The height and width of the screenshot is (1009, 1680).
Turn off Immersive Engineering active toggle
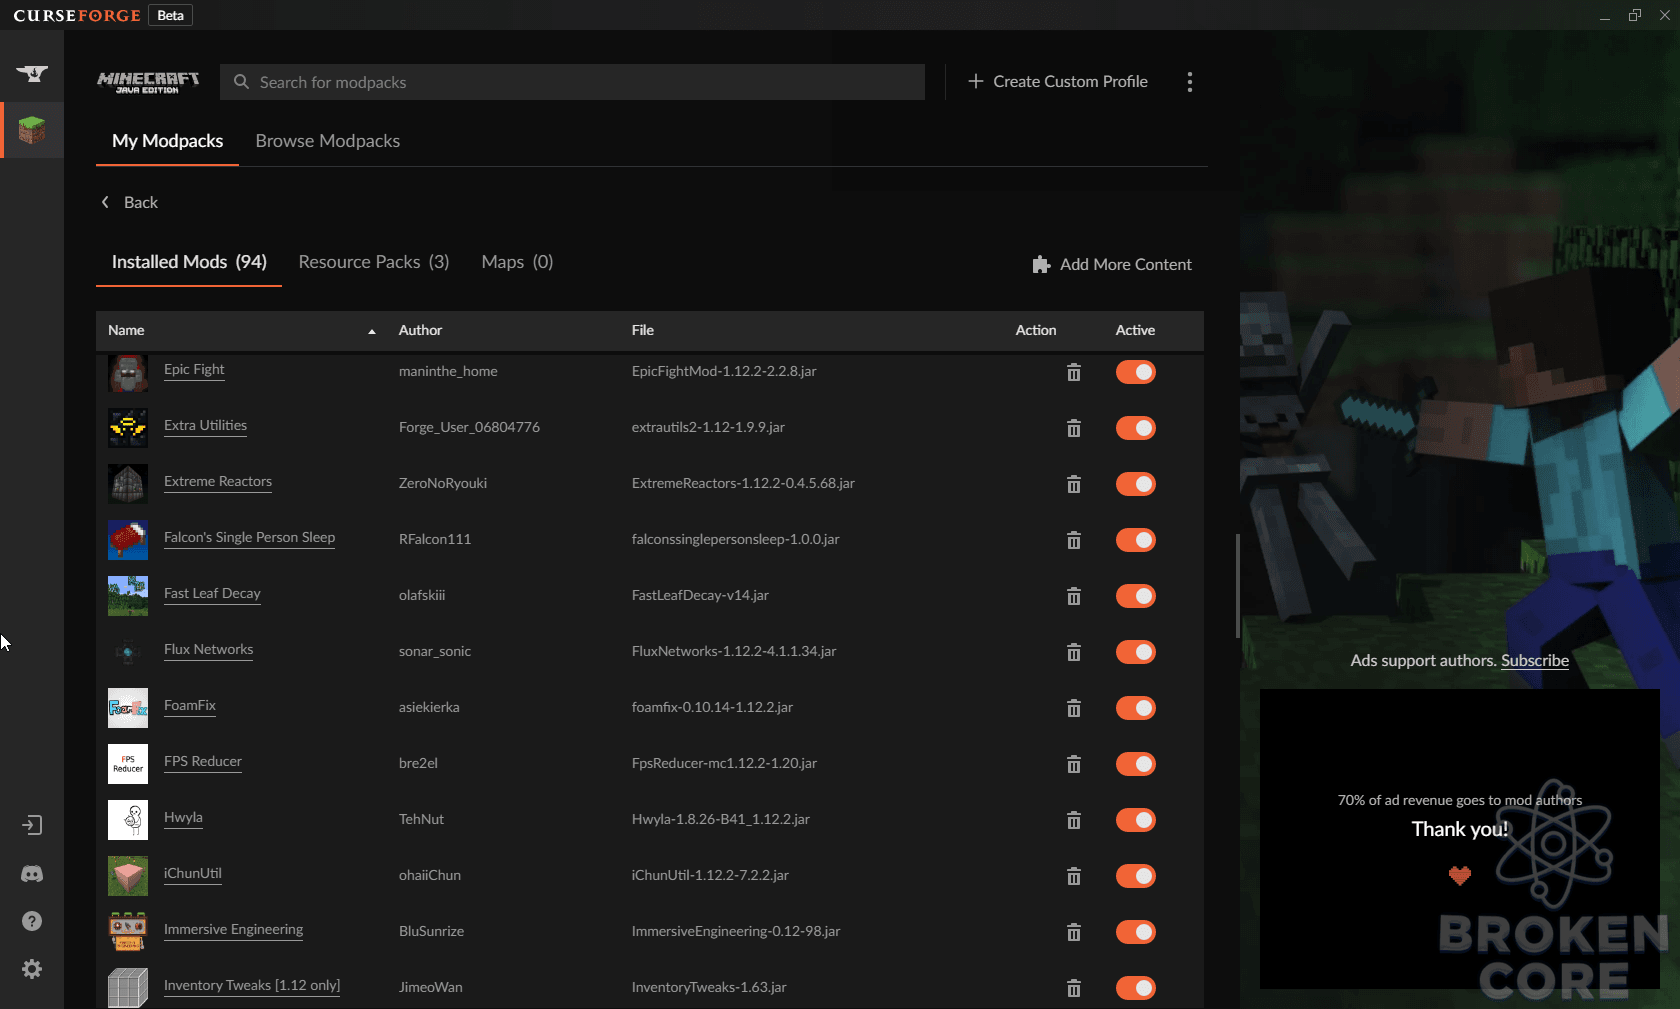(x=1135, y=932)
